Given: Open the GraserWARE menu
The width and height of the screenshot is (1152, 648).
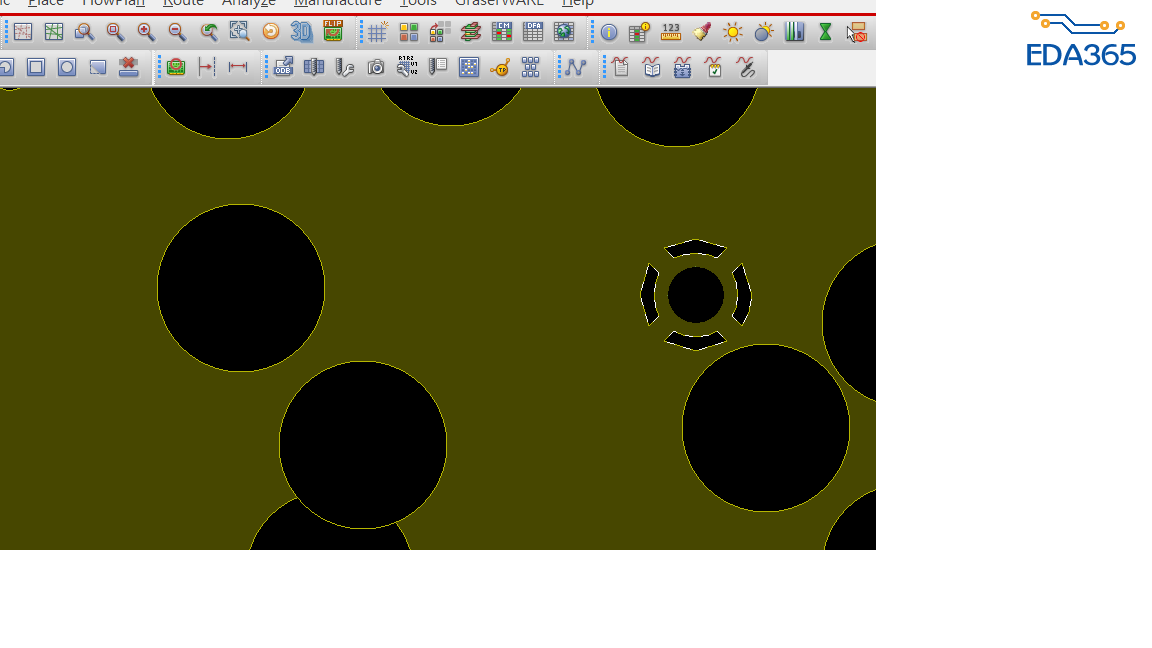Looking at the screenshot, I should (x=499, y=3).
